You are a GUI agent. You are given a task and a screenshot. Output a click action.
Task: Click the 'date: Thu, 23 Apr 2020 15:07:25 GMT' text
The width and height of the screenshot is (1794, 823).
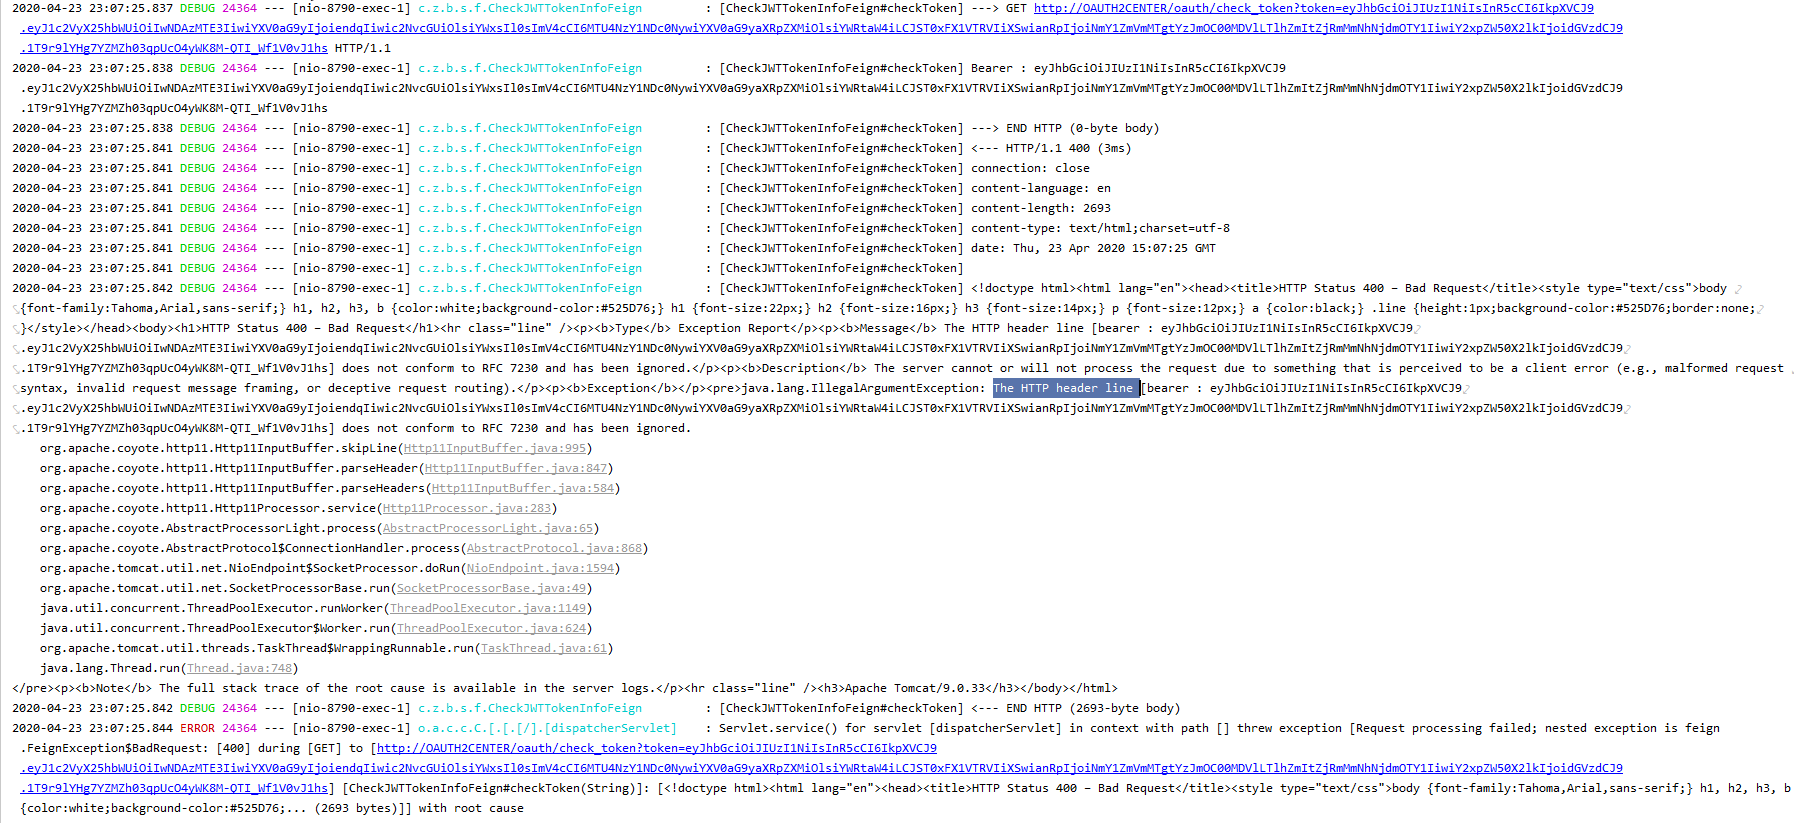(x=1093, y=248)
